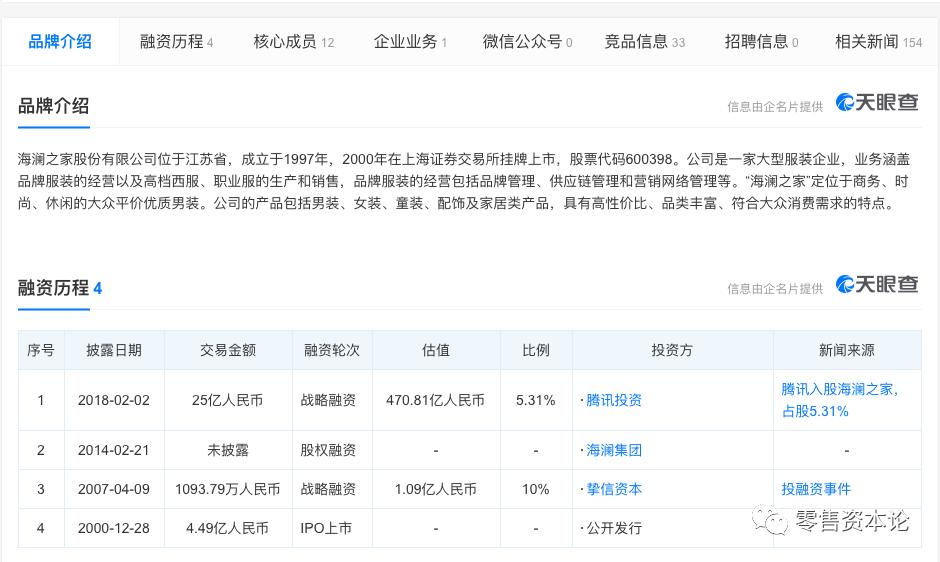Click the 新闻来源 column header
Image resolution: width=940 pixels, height=562 pixels.
[846, 350]
